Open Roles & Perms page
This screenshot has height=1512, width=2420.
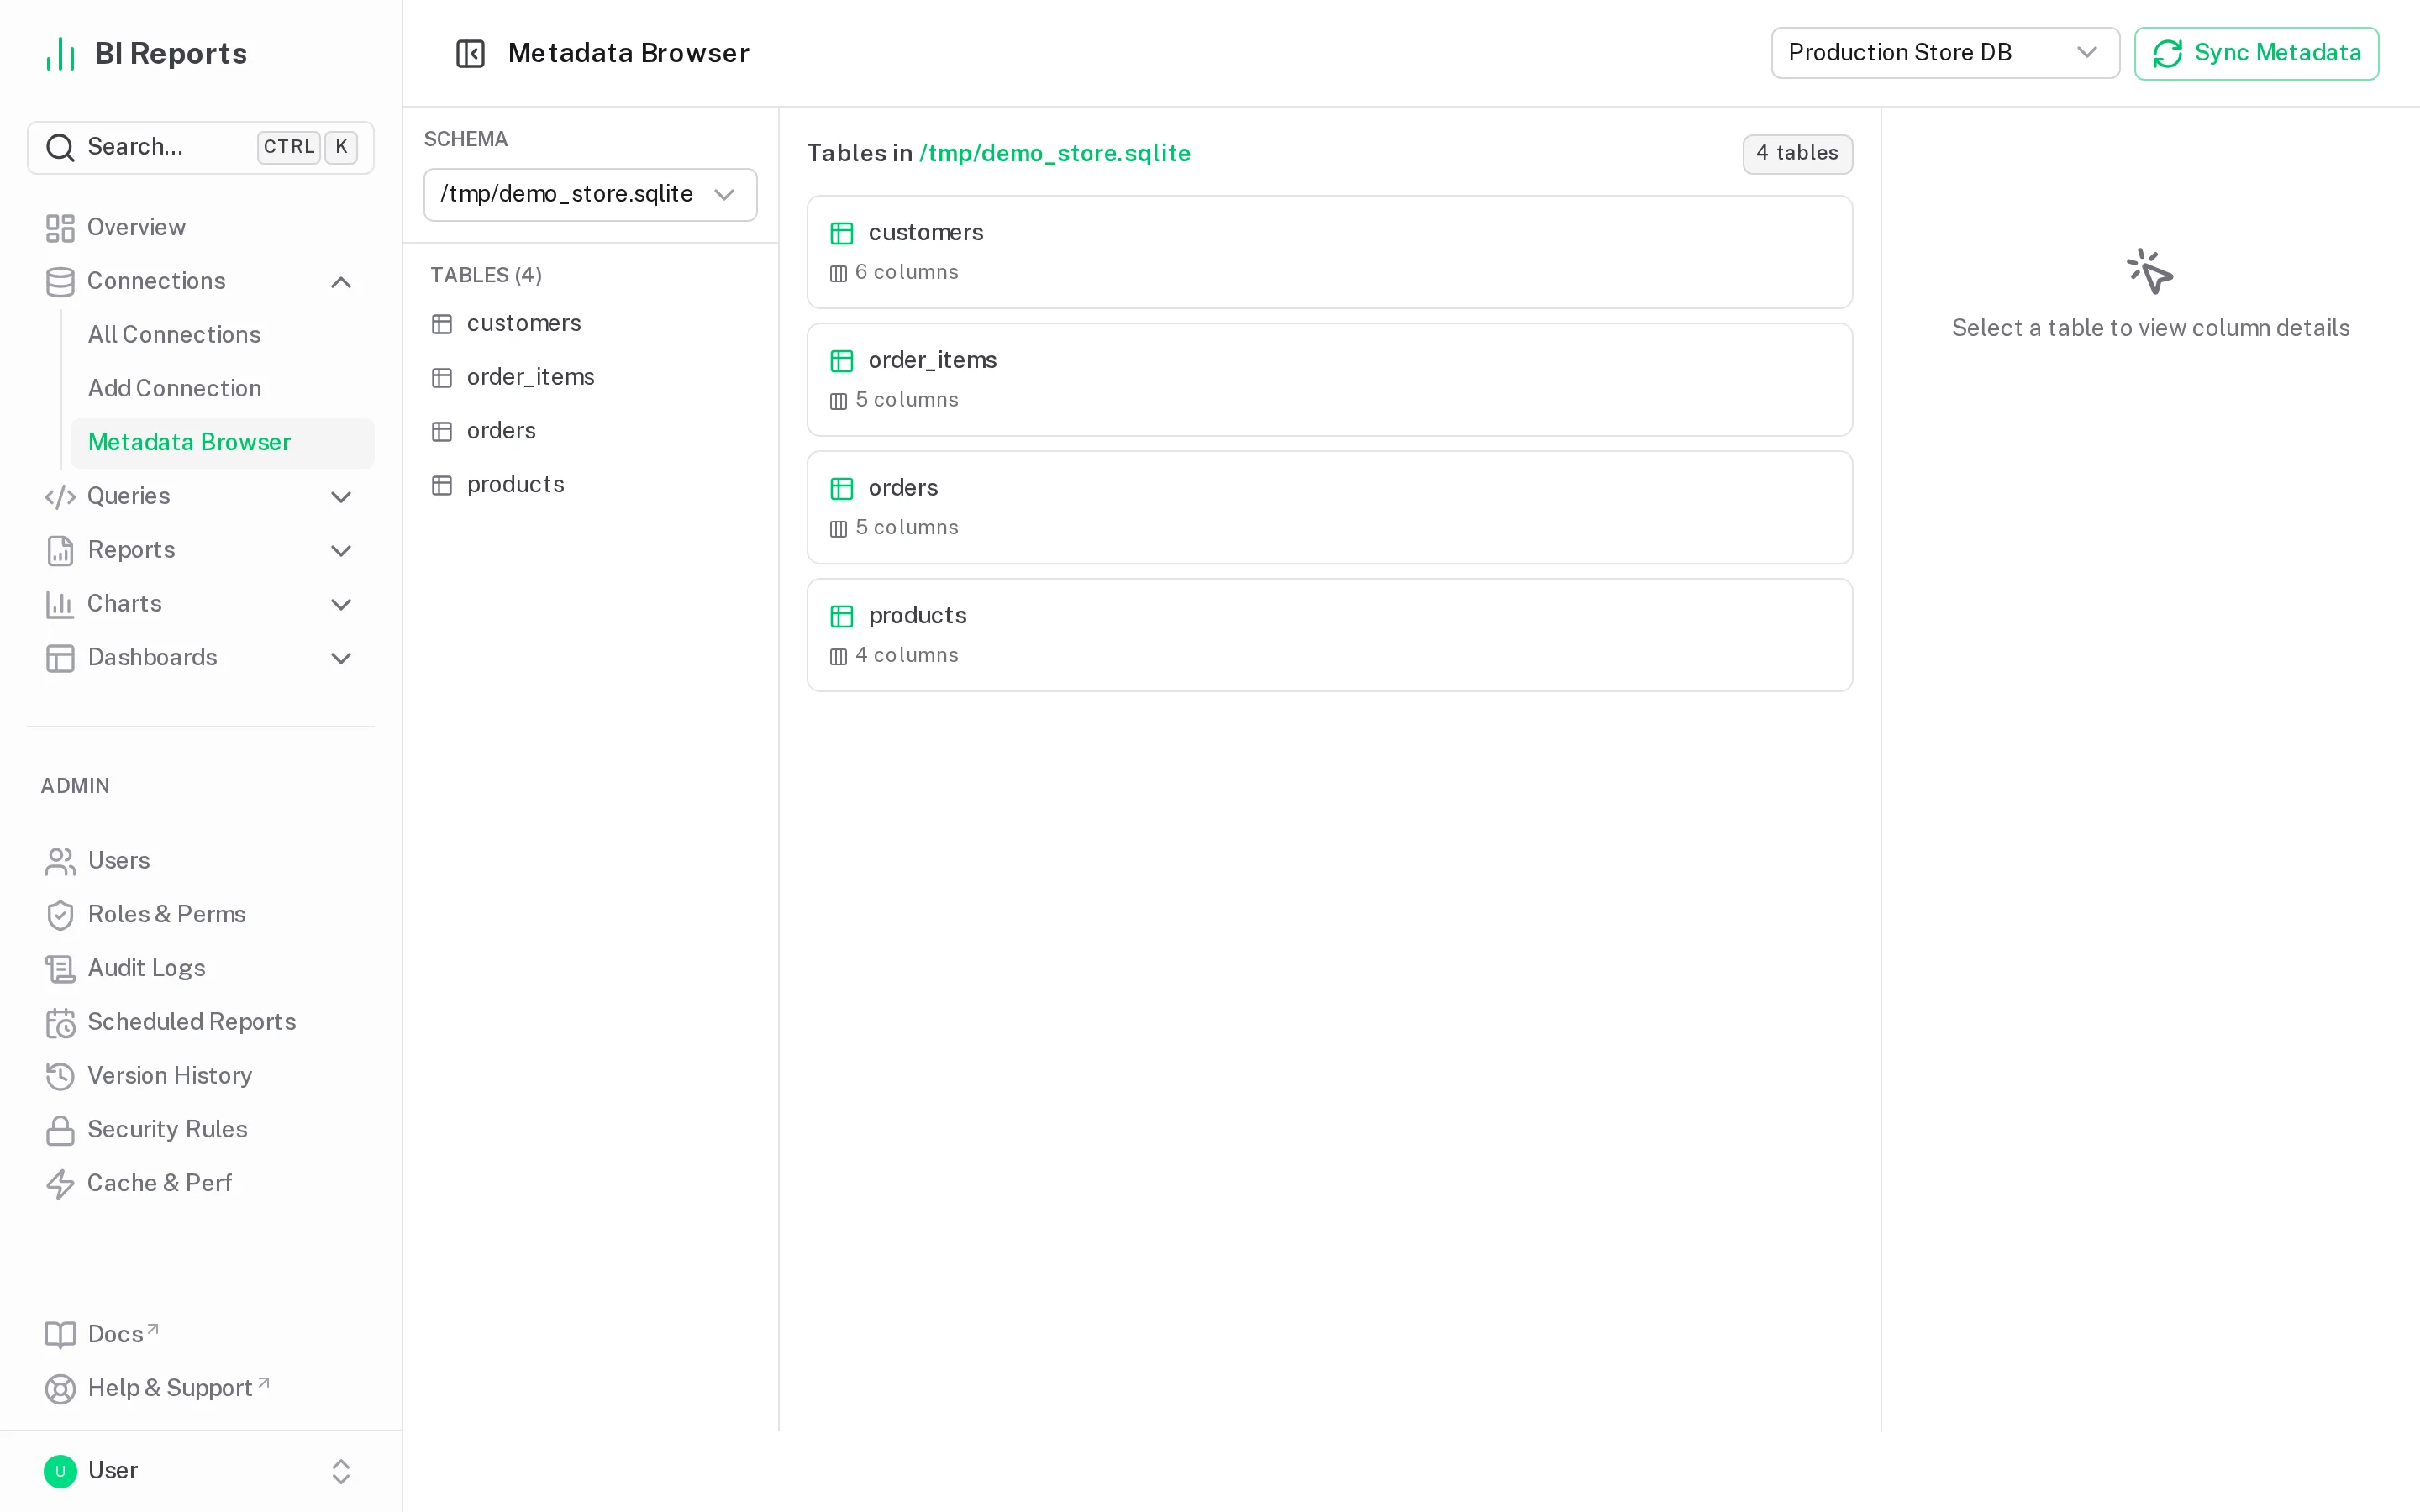click(200, 915)
